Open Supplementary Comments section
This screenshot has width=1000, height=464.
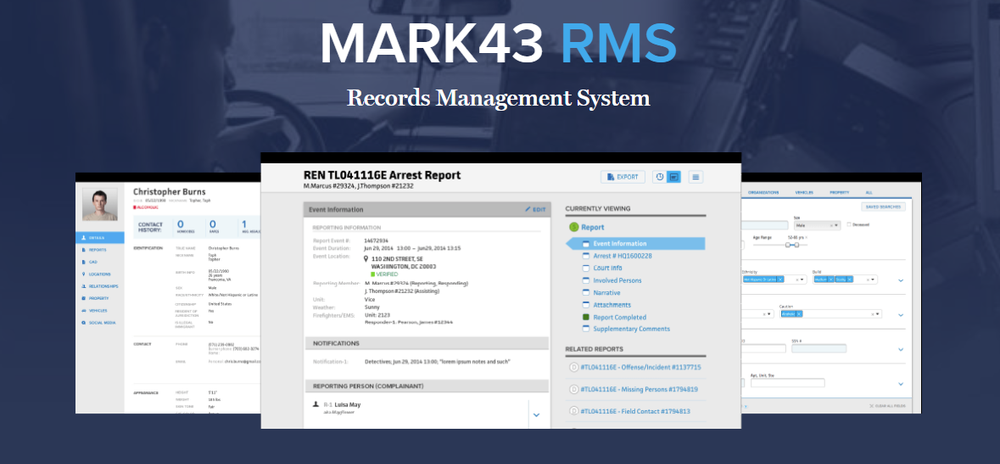pos(631,329)
